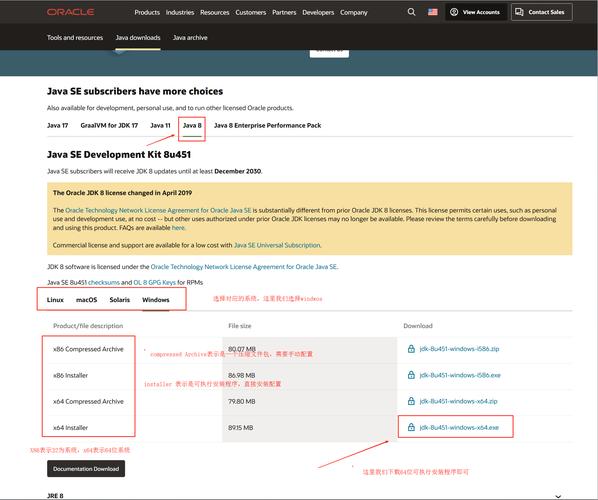Click the 89.15 MB file size

pos(240,428)
